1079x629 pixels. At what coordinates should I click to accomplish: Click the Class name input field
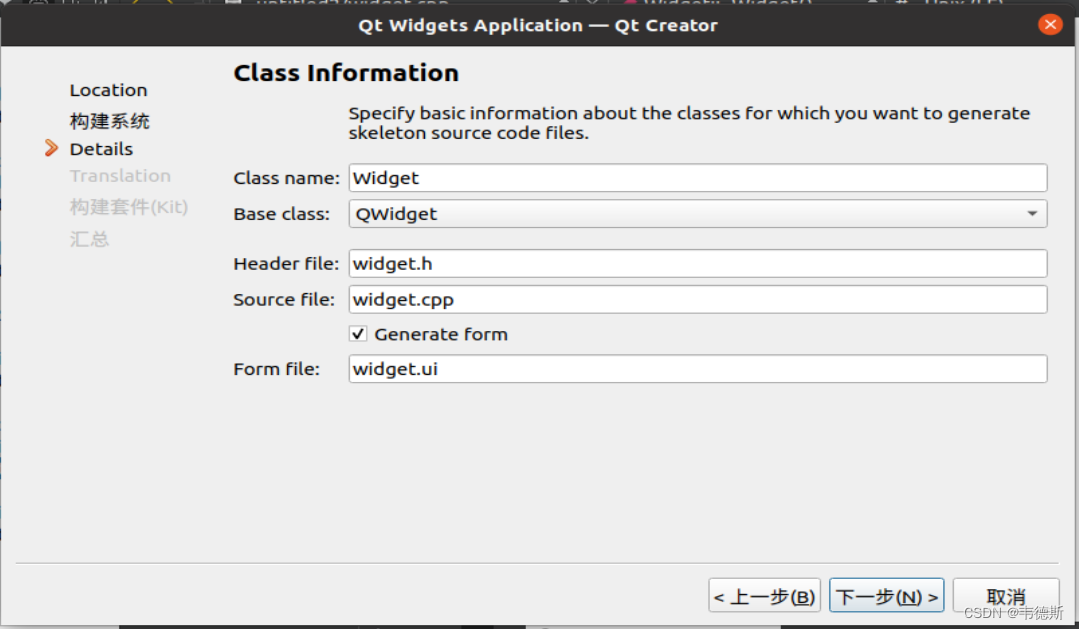[698, 178]
